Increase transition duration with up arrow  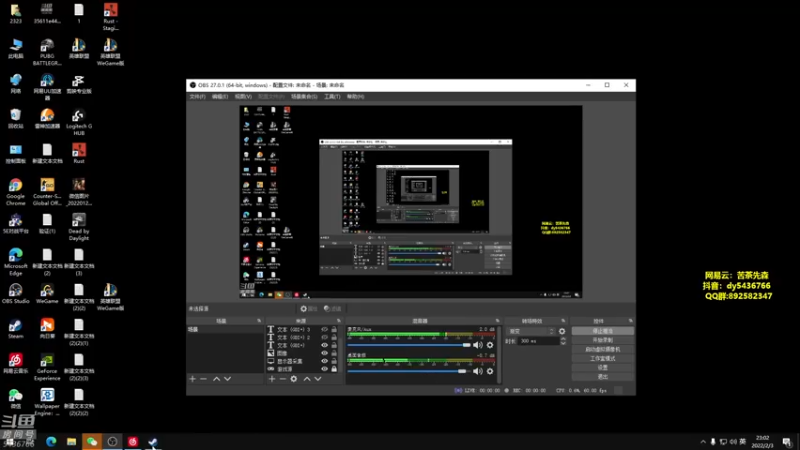click(563, 339)
